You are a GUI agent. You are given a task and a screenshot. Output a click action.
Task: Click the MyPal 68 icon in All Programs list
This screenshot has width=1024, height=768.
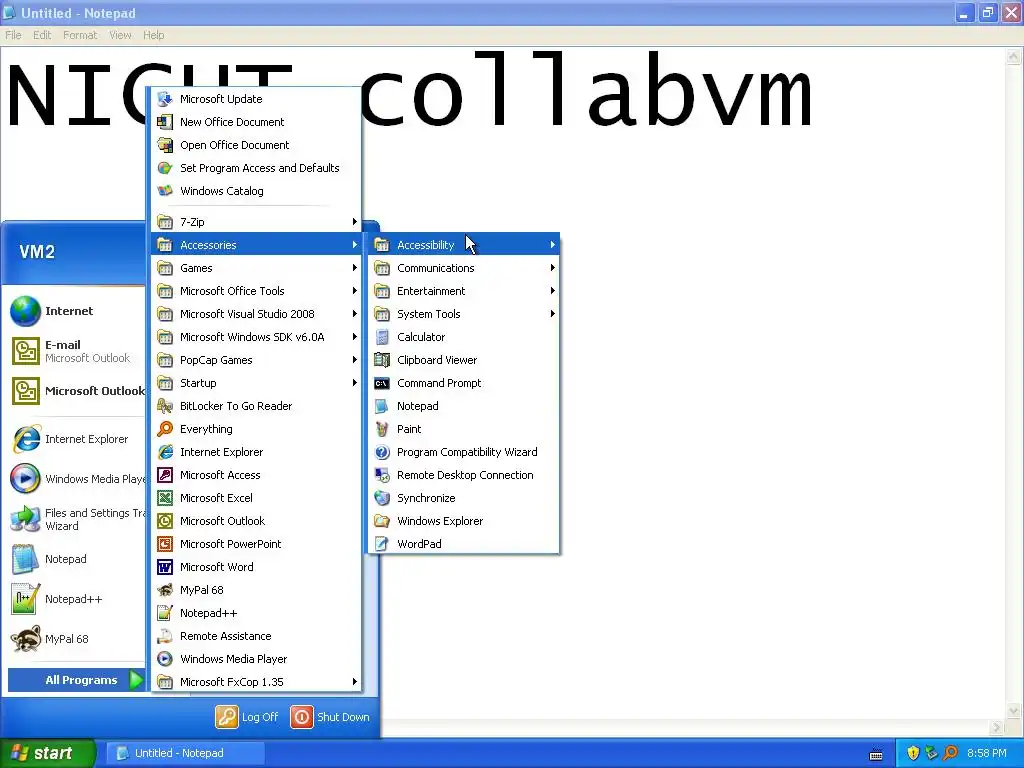165,590
